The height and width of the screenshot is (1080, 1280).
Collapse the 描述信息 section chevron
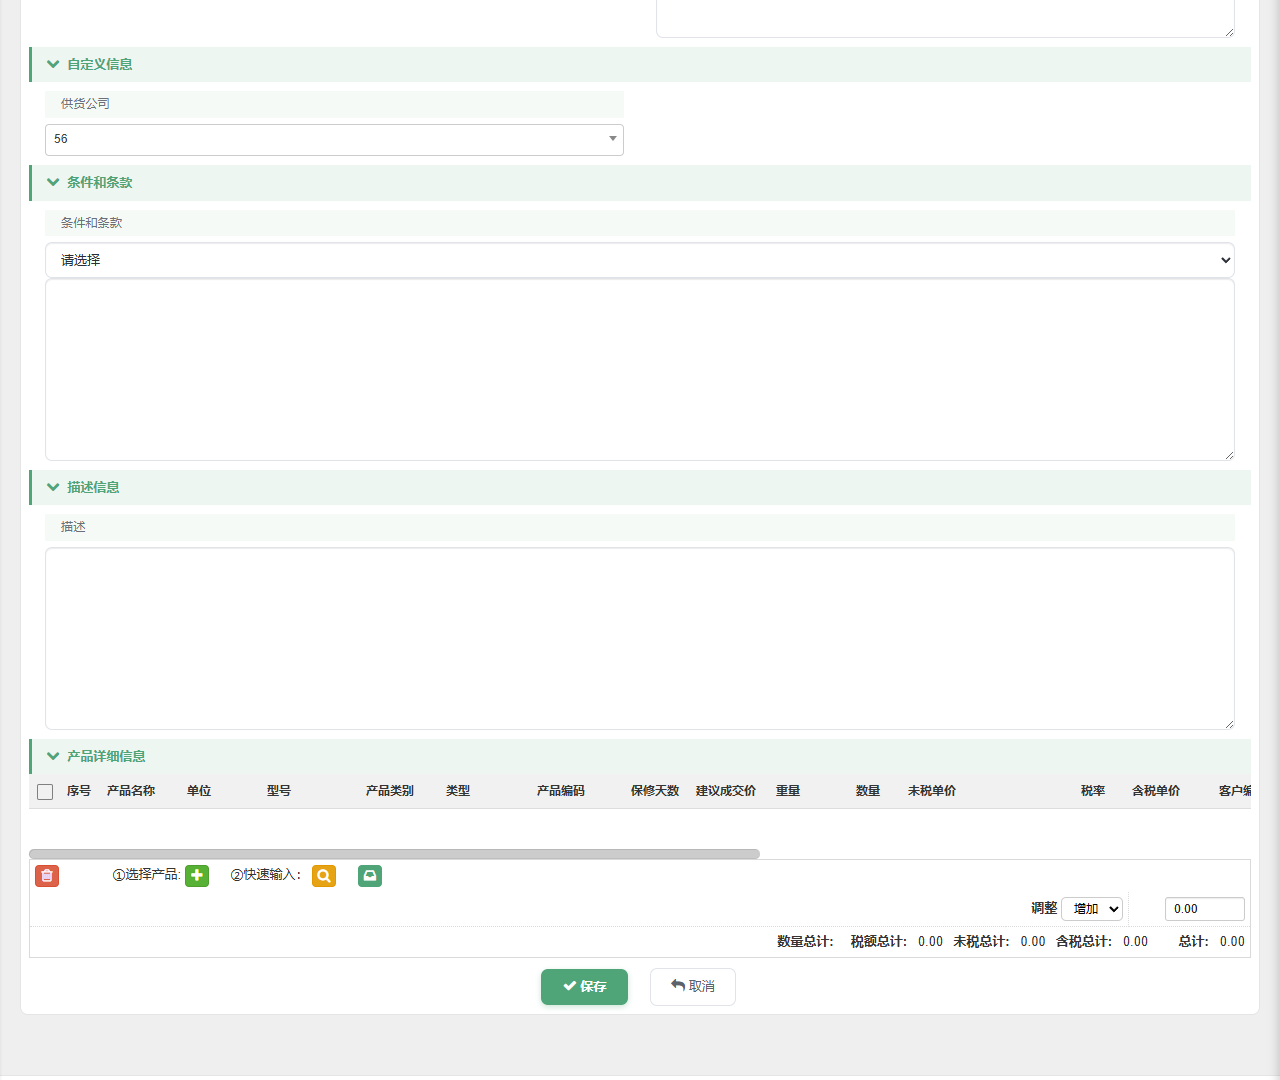coord(53,487)
